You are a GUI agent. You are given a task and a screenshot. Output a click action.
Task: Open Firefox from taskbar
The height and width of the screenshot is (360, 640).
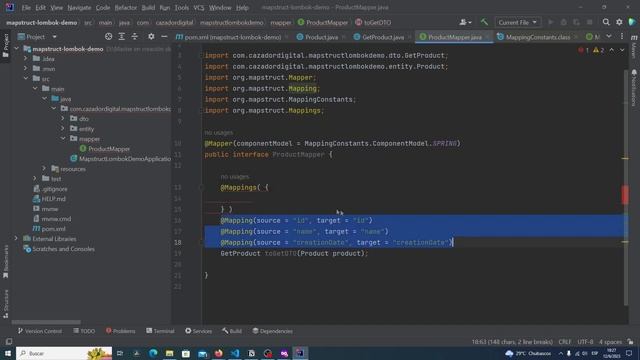(x=218, y=353)
